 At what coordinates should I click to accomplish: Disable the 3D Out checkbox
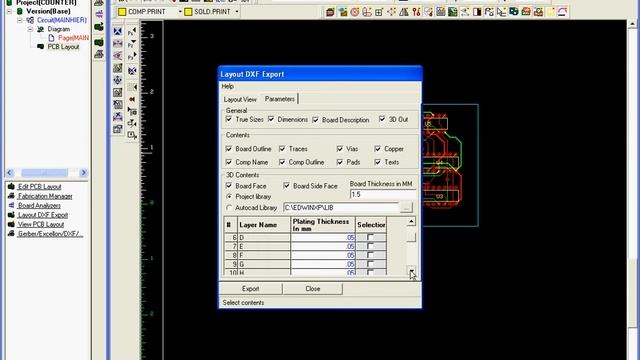click(382, 119)
